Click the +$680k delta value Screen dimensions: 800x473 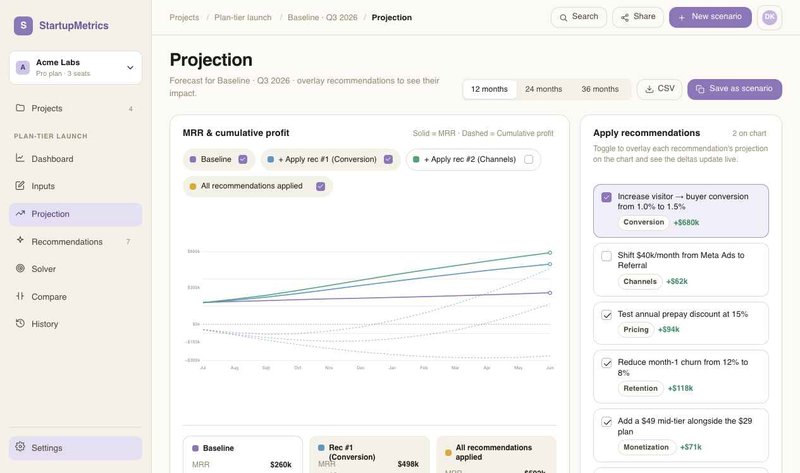tap(686, 222)
